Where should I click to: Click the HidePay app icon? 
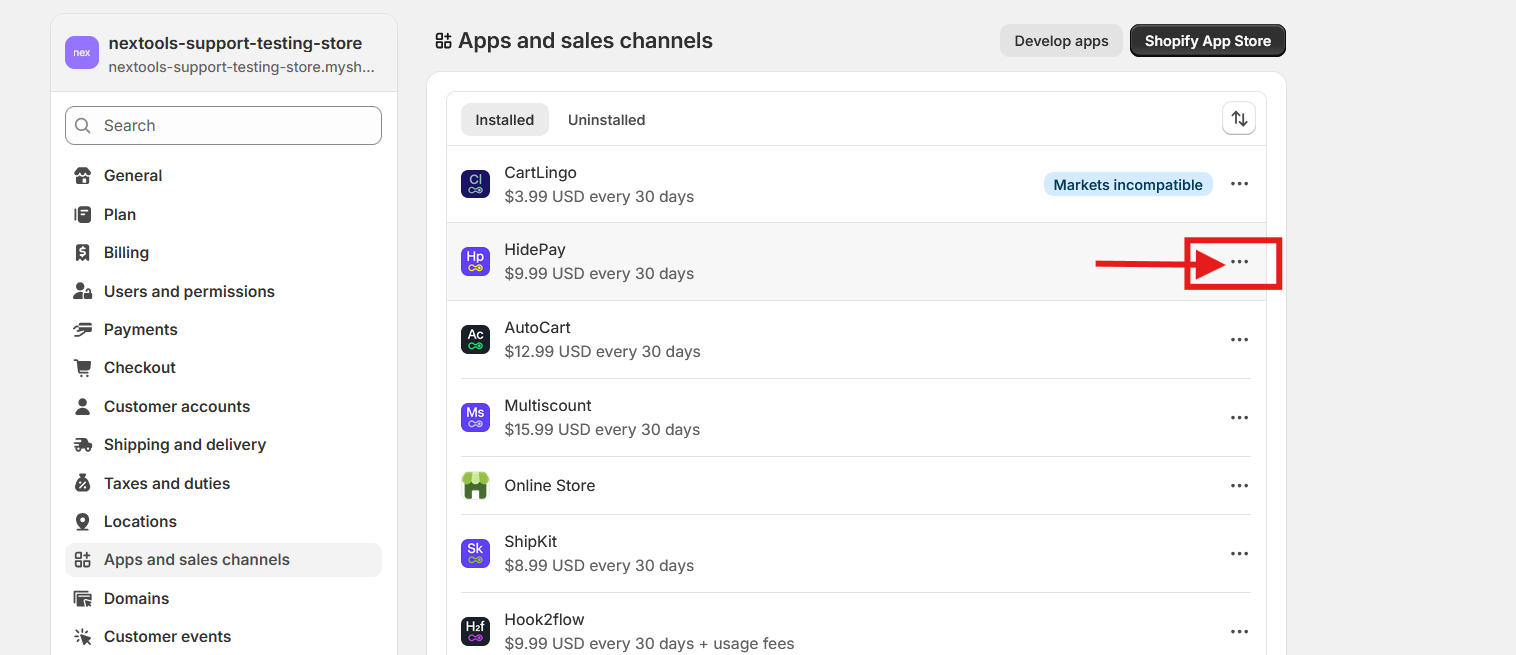click(x=475, y=262)
